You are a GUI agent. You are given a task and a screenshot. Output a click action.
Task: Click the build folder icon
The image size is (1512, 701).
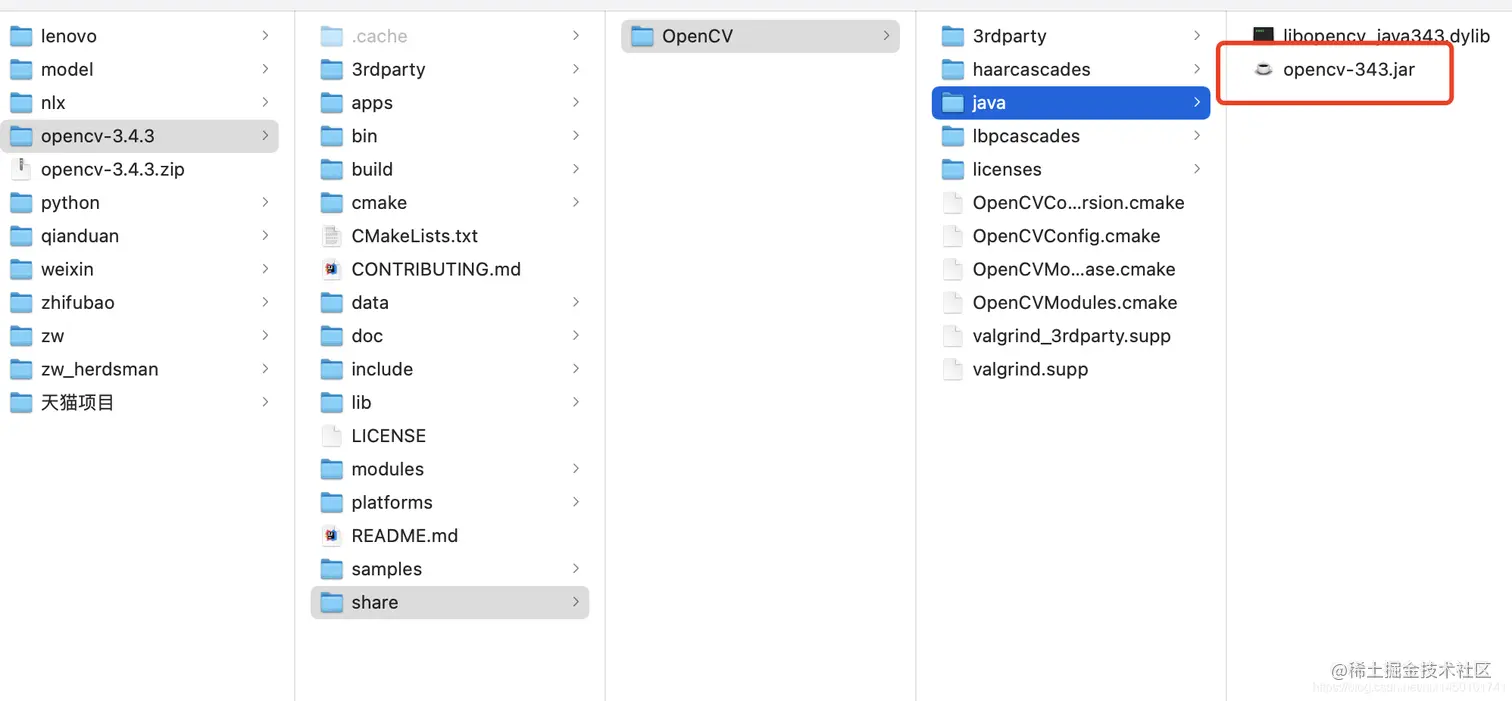332,169
